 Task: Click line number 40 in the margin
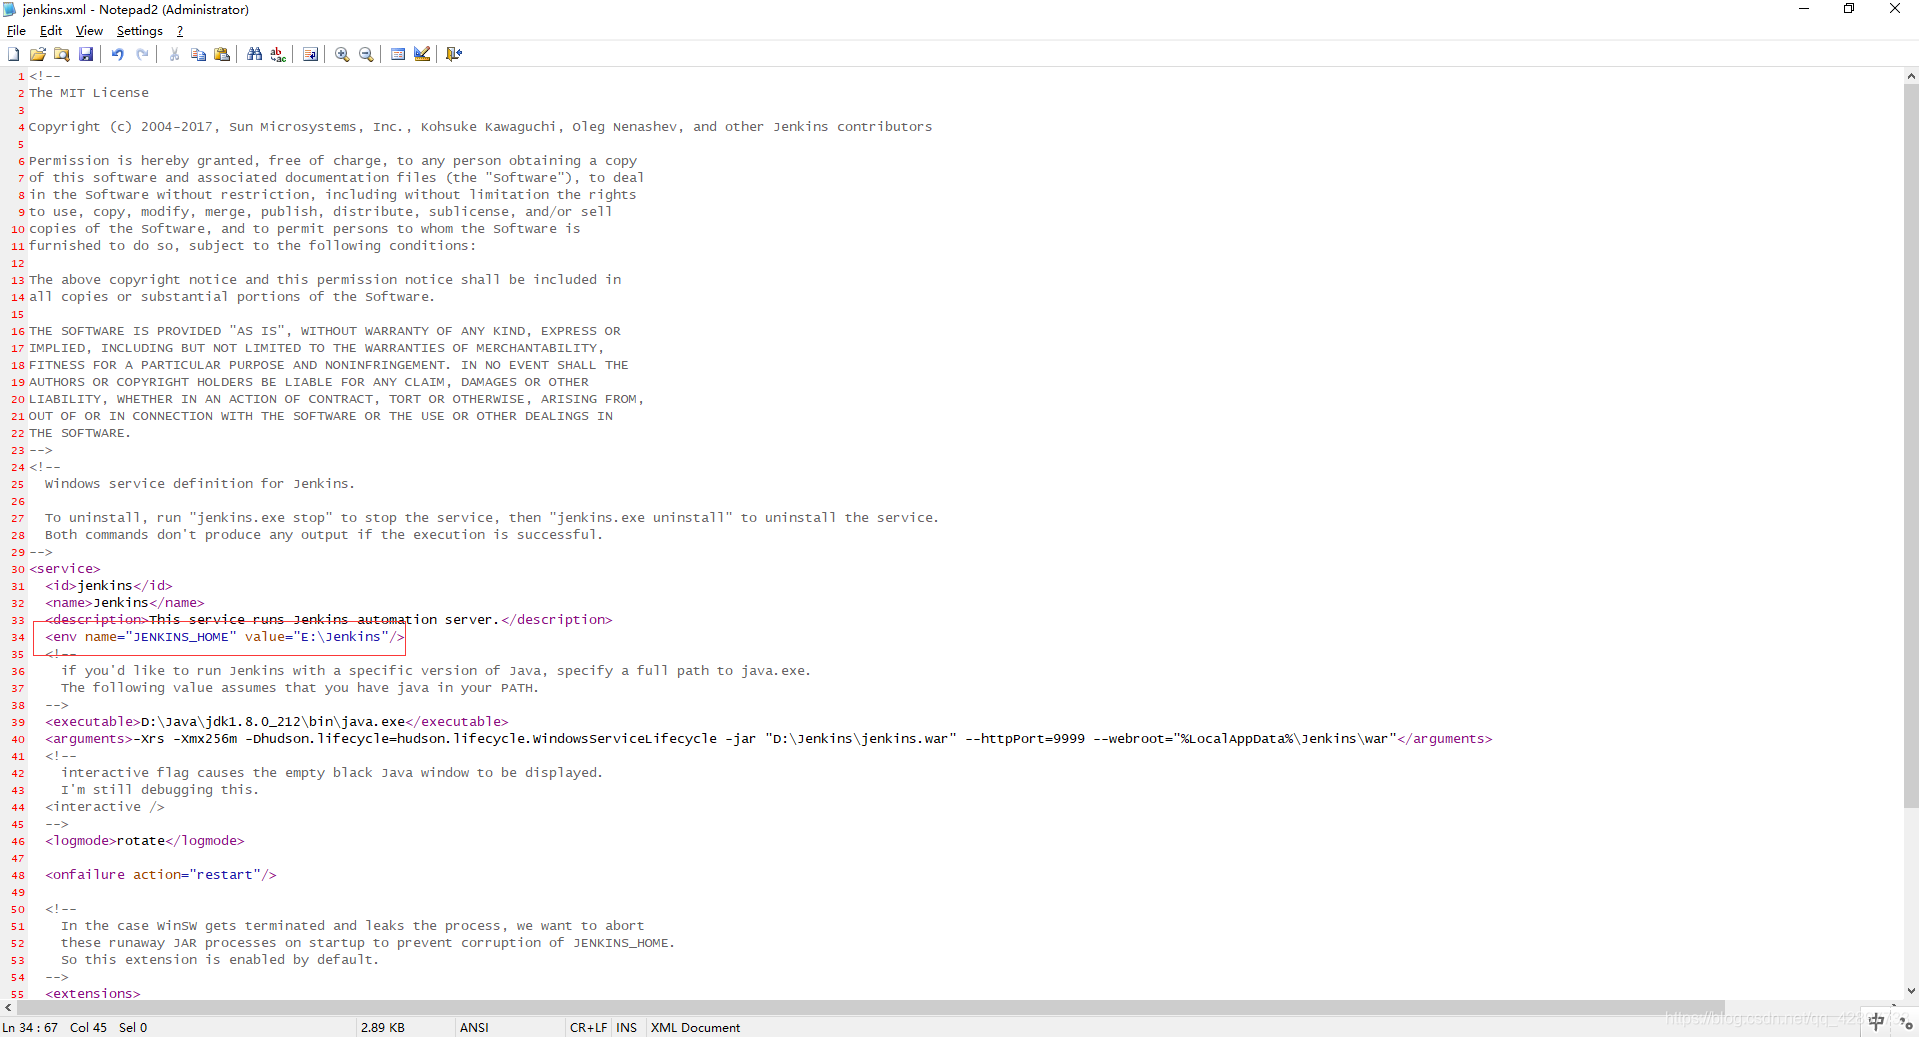point(18,740)
